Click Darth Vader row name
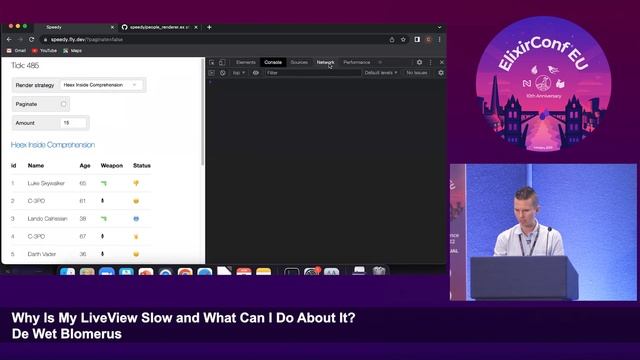 pyautogui.click(x=42, y=254)
